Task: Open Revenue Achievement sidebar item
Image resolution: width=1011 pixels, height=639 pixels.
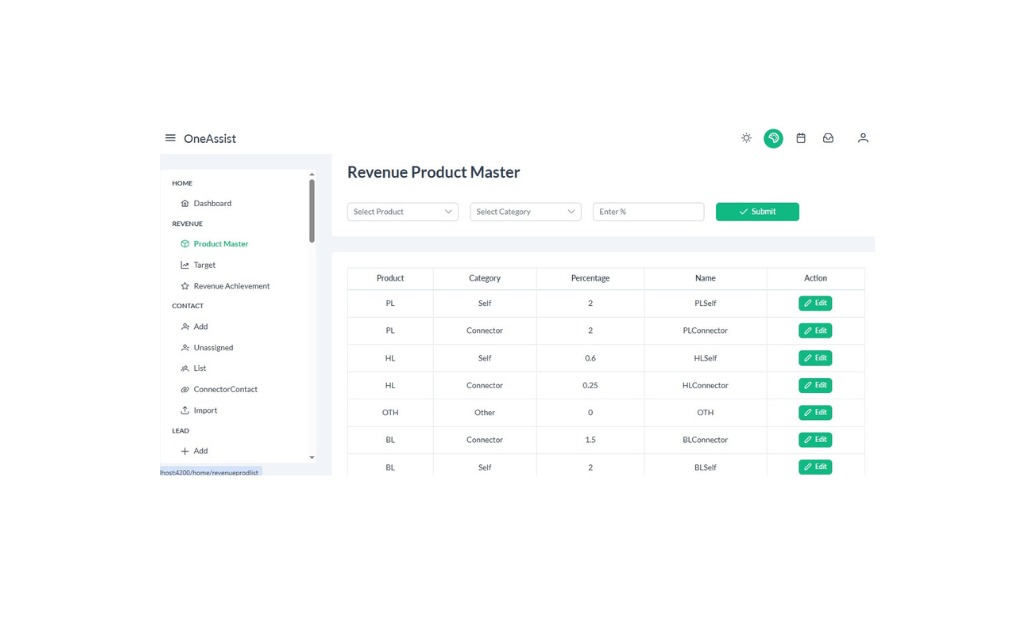Action: tap(231, 286)
